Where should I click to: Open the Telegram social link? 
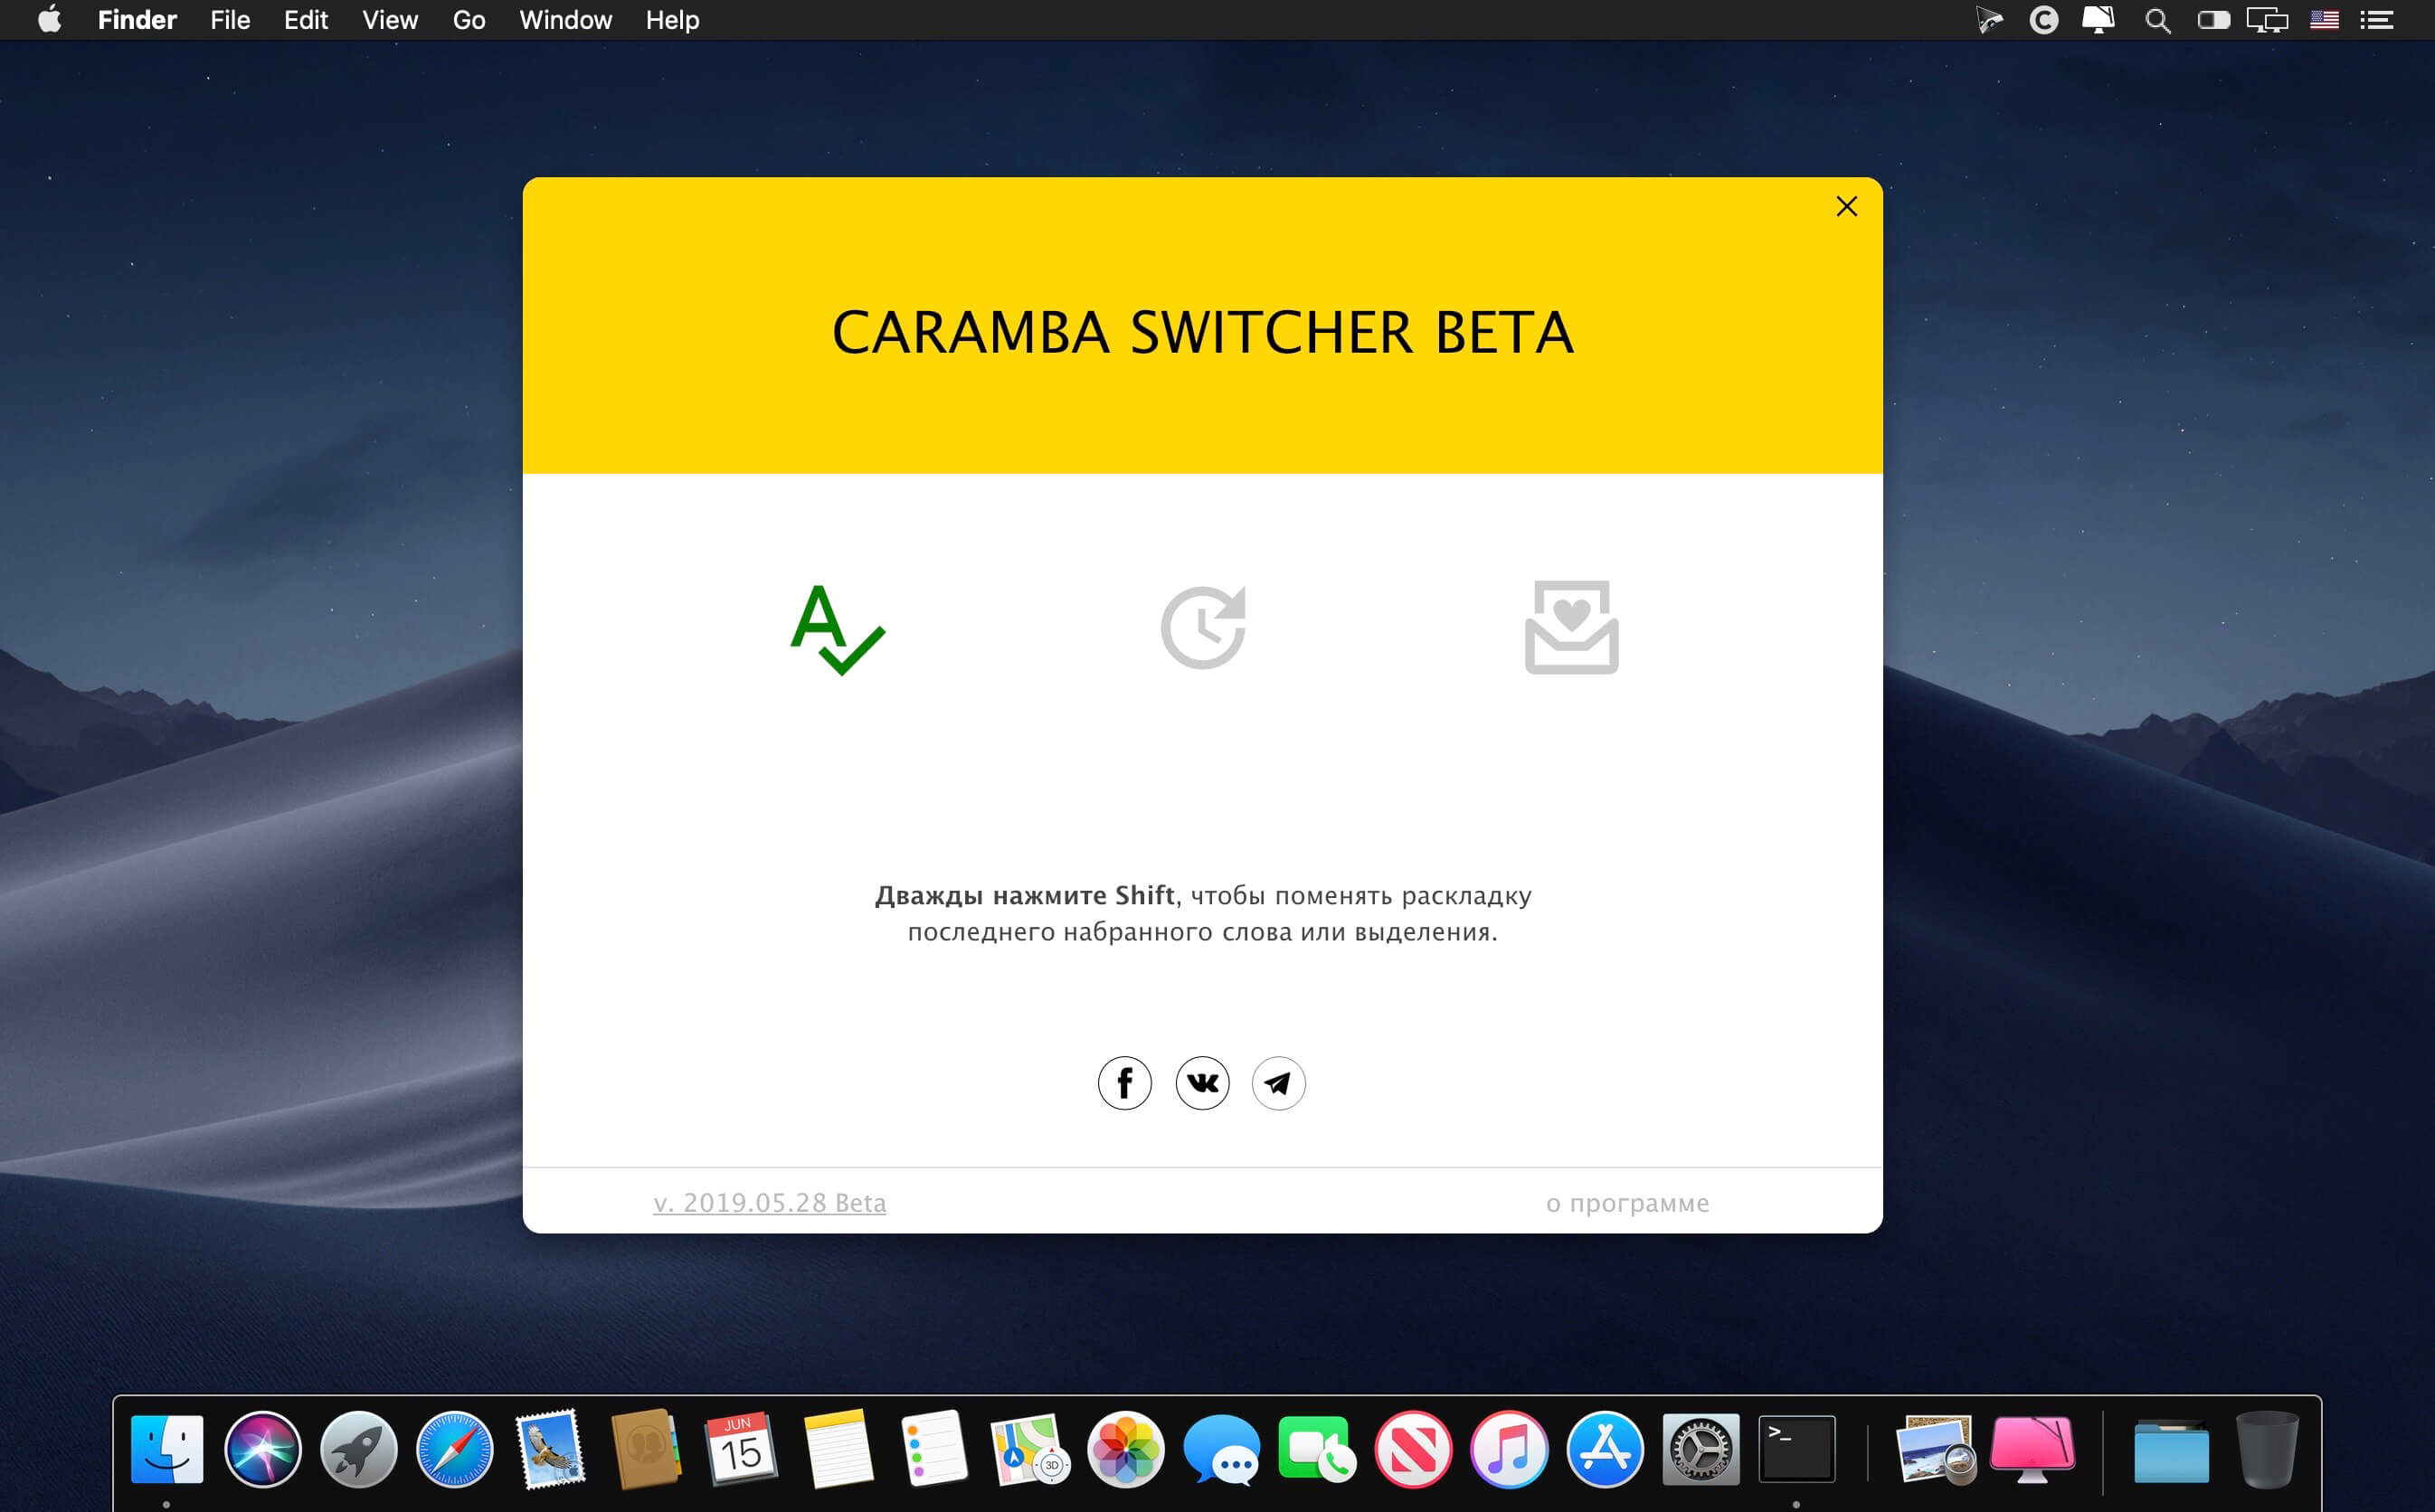(1279, 1083)
